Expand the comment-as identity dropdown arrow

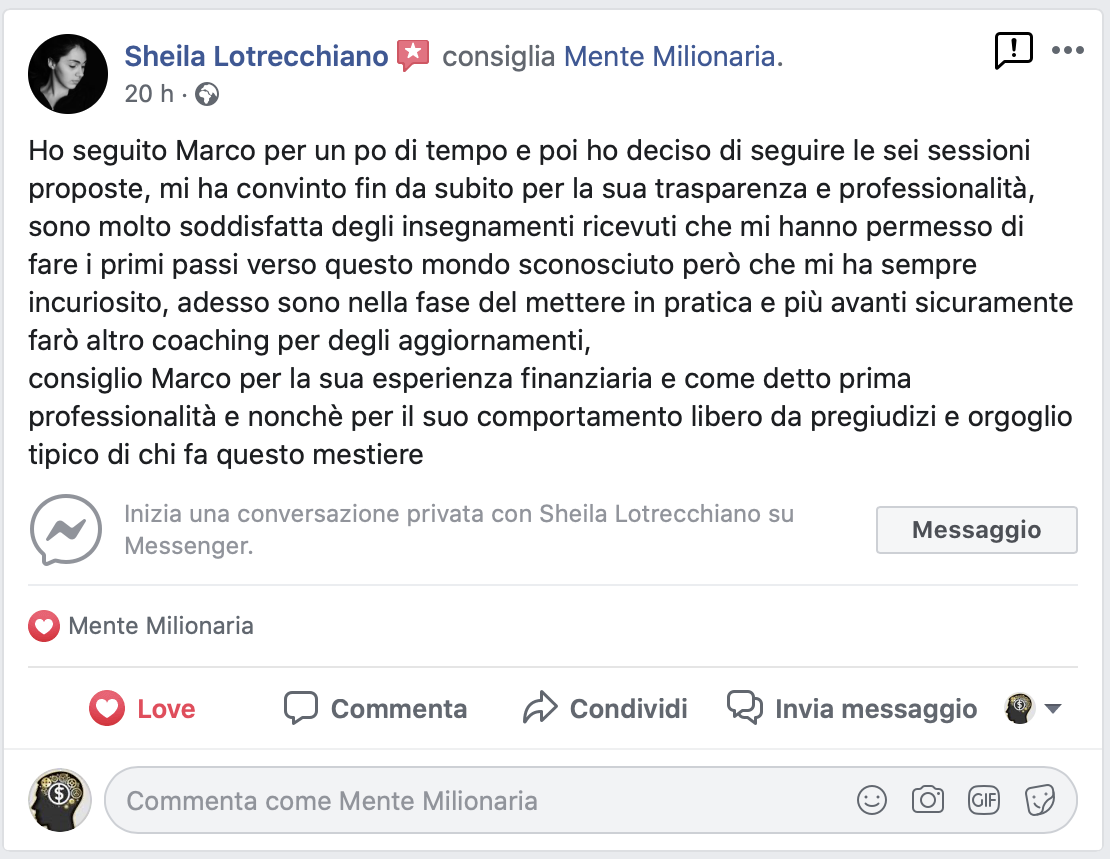1052,709
